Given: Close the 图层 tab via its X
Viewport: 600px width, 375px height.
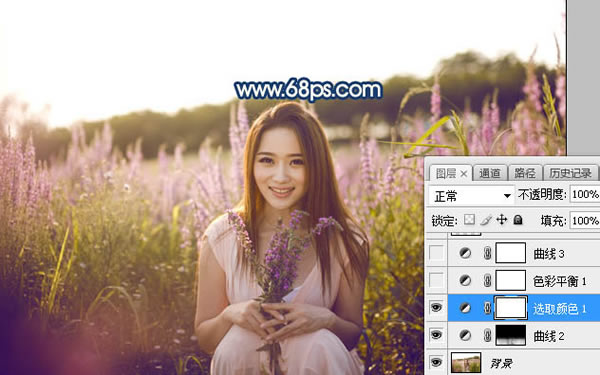Looking at the screenshot, I should click(464, 174).
